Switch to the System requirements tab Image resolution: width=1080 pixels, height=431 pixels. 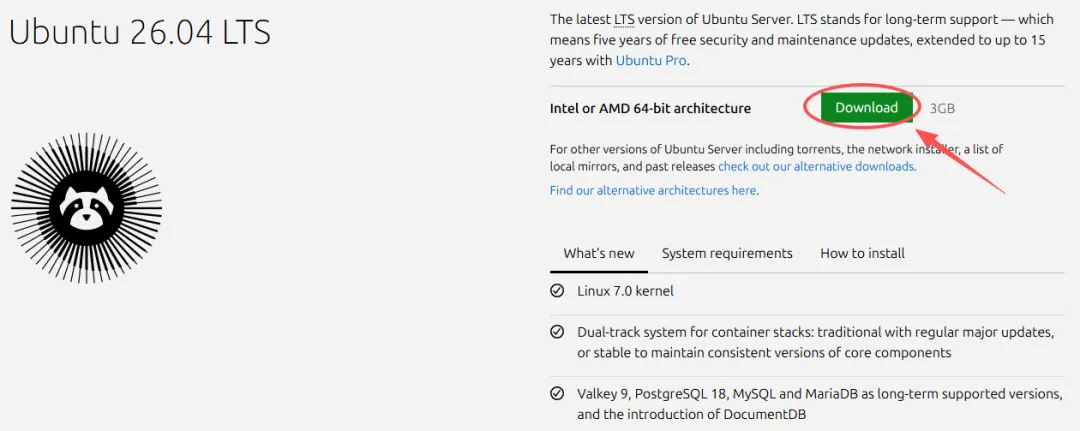(x=727, y=253)
